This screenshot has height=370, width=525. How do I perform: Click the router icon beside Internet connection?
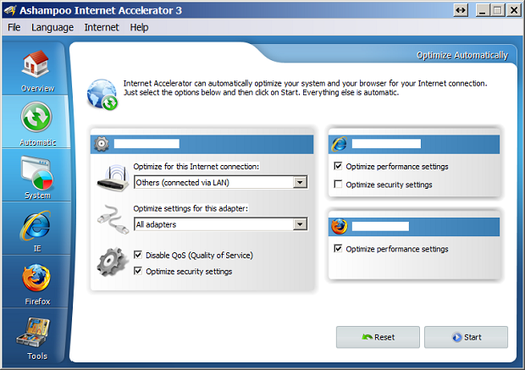113,178
